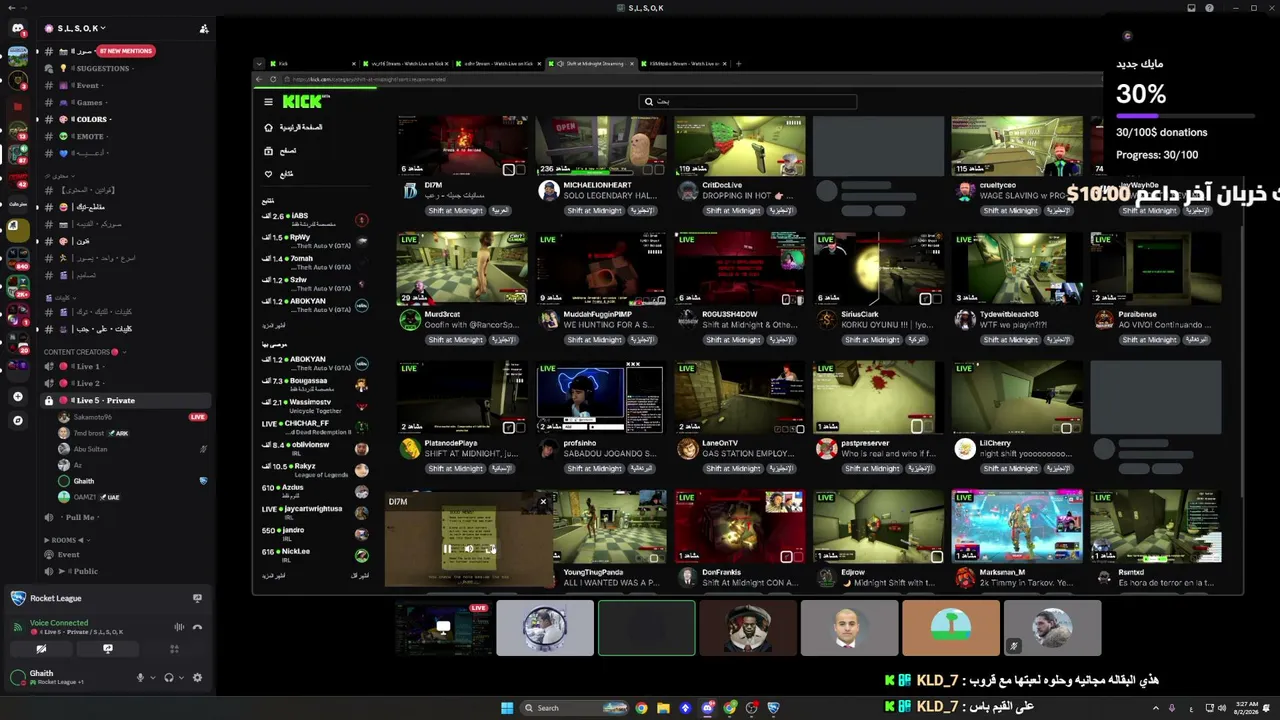Toggle the Discord microphone mute
1280x720 pixels.
[x=140, y=677]
